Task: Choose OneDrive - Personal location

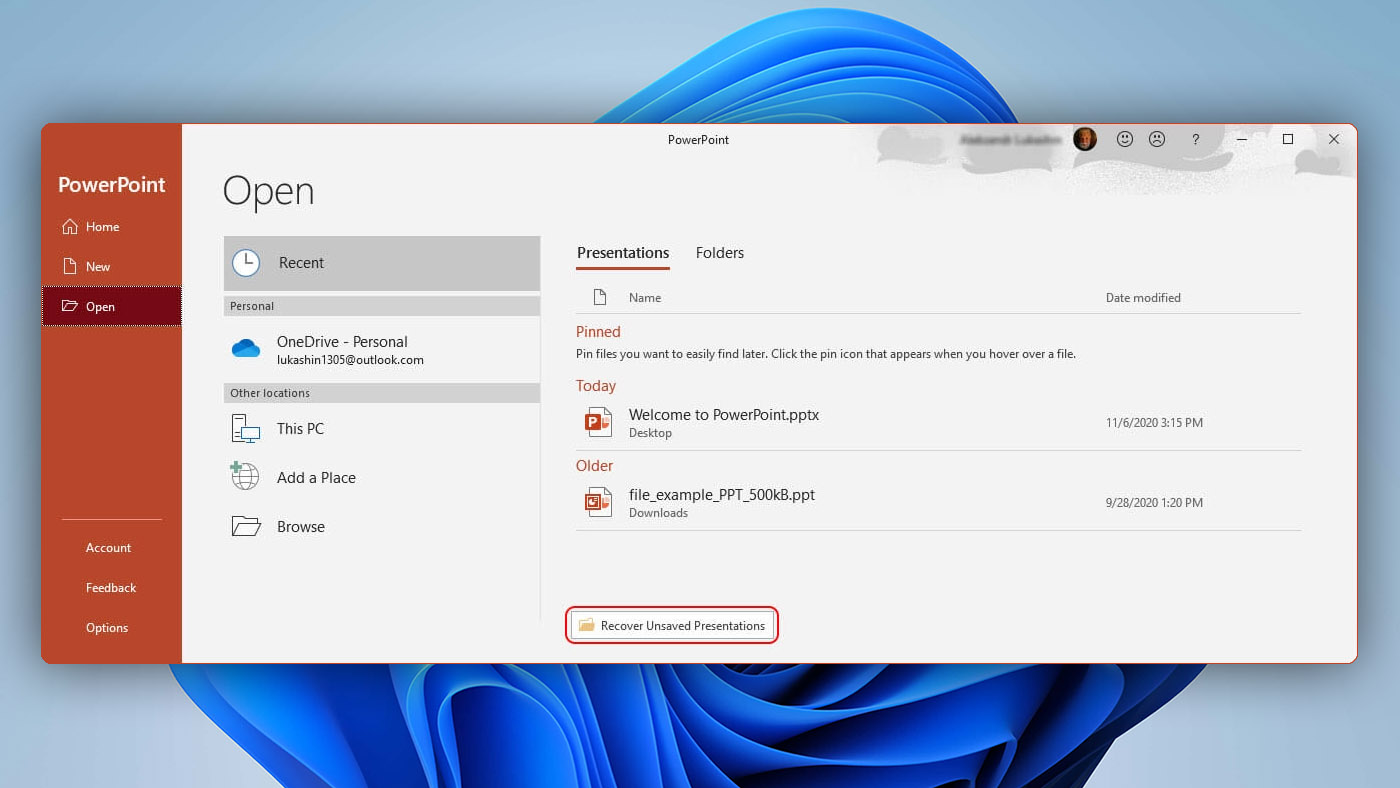Action: (381, 349)
